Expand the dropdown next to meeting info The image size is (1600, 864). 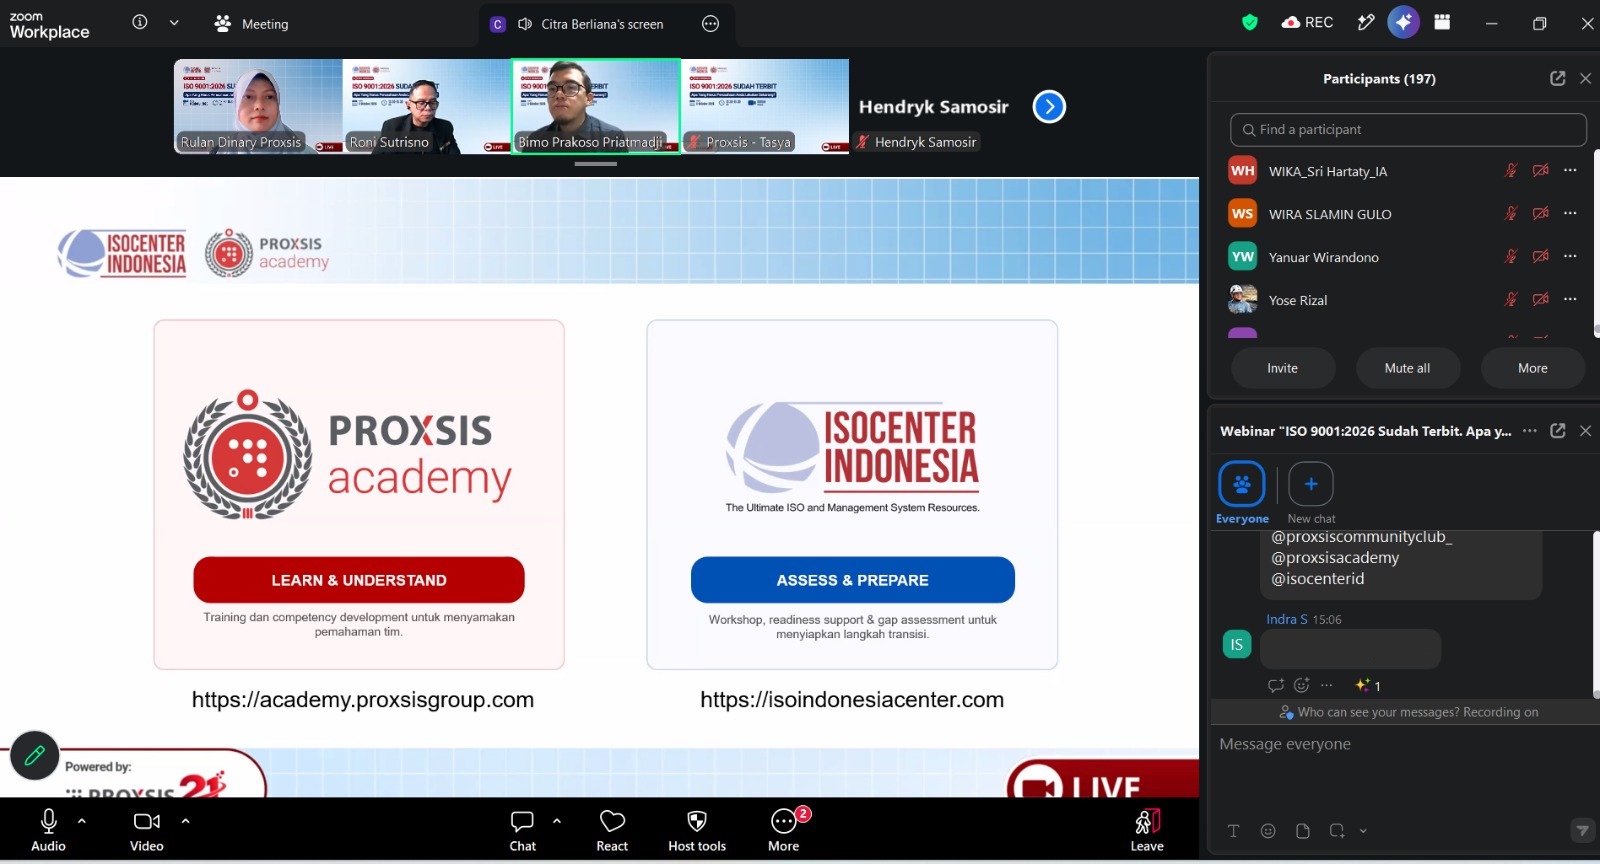pyautogui.click(x=174, y=22)
